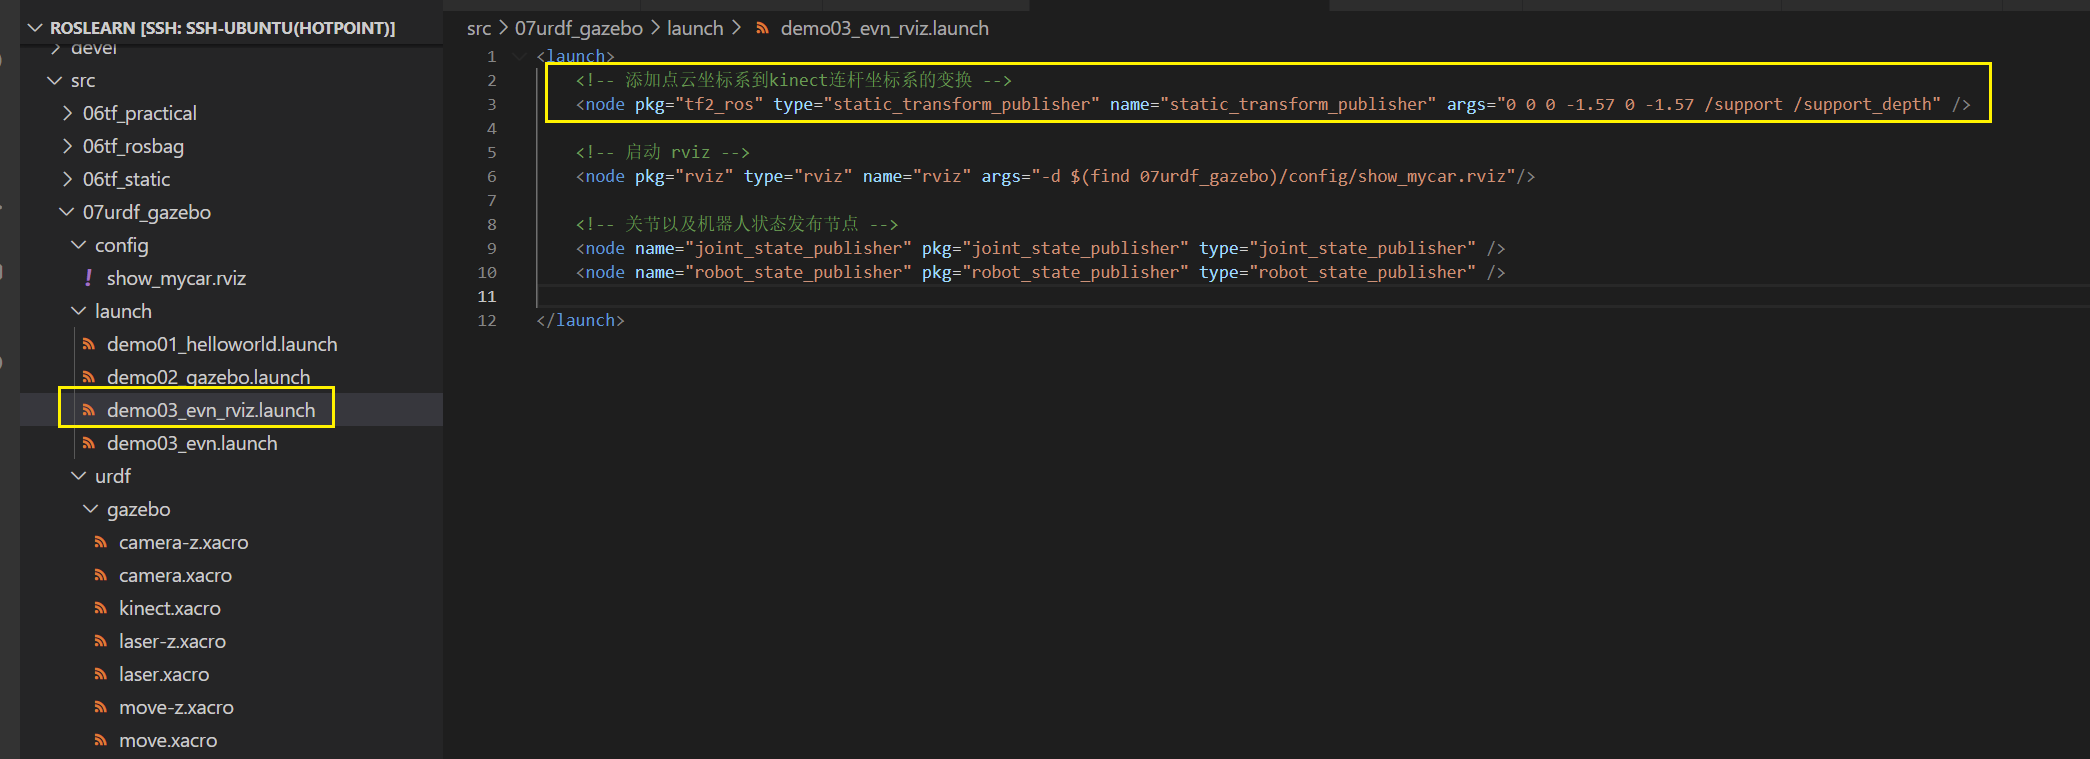Click the laser.xacro file icon
The image size is (2090, 759).
(x=101, y=674)
